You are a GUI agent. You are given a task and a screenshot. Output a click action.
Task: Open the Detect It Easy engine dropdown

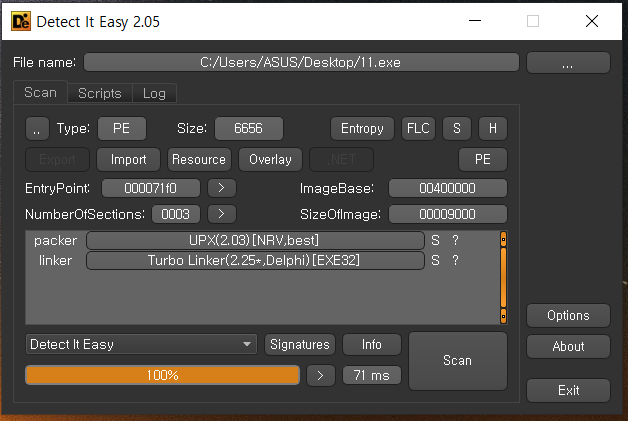click(x=141, y=344)
